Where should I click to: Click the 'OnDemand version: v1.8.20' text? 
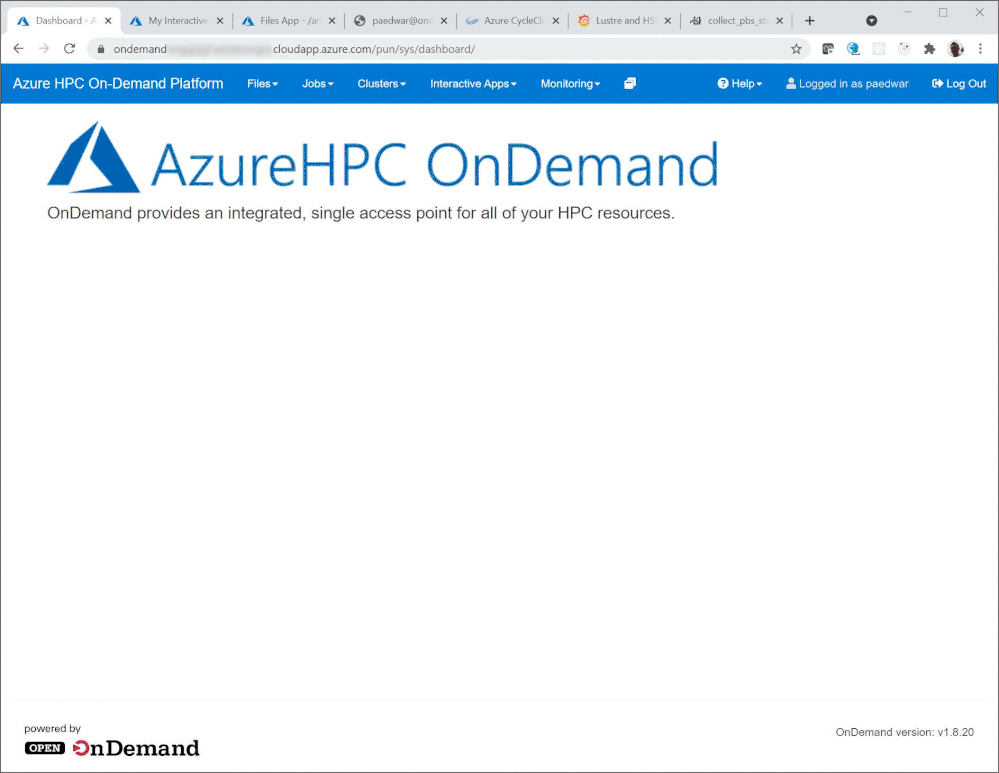click(x=905, y=732)
